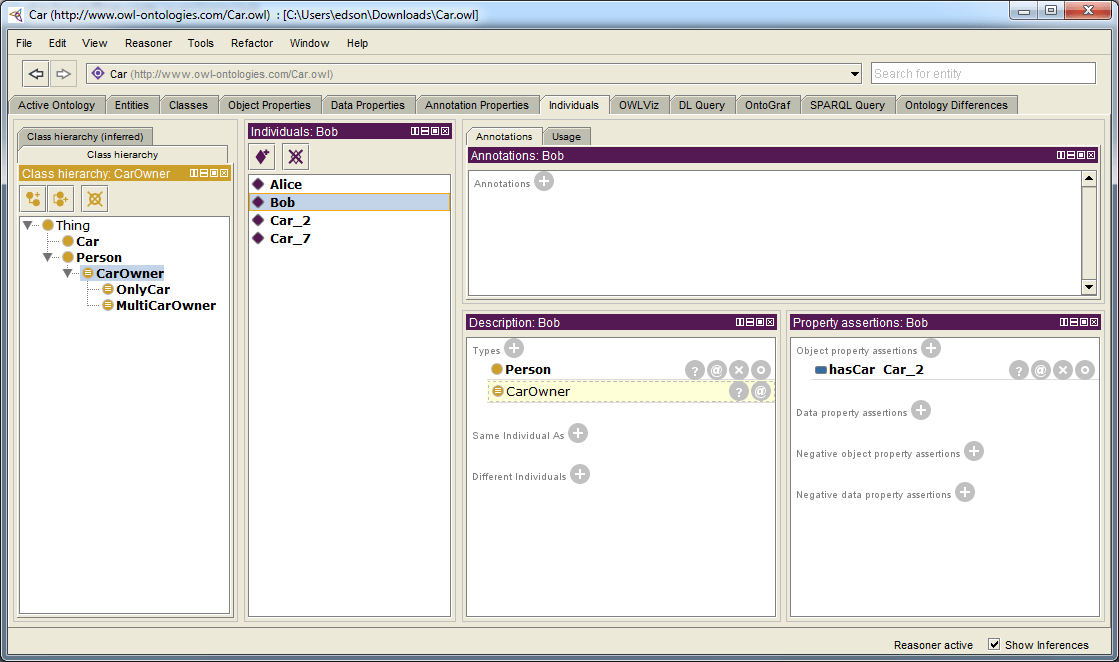Add negative object property assertion
Image resolution: width=1119 pixels, height=662 pixels.
pyautogui.click(x=974, y=451)
